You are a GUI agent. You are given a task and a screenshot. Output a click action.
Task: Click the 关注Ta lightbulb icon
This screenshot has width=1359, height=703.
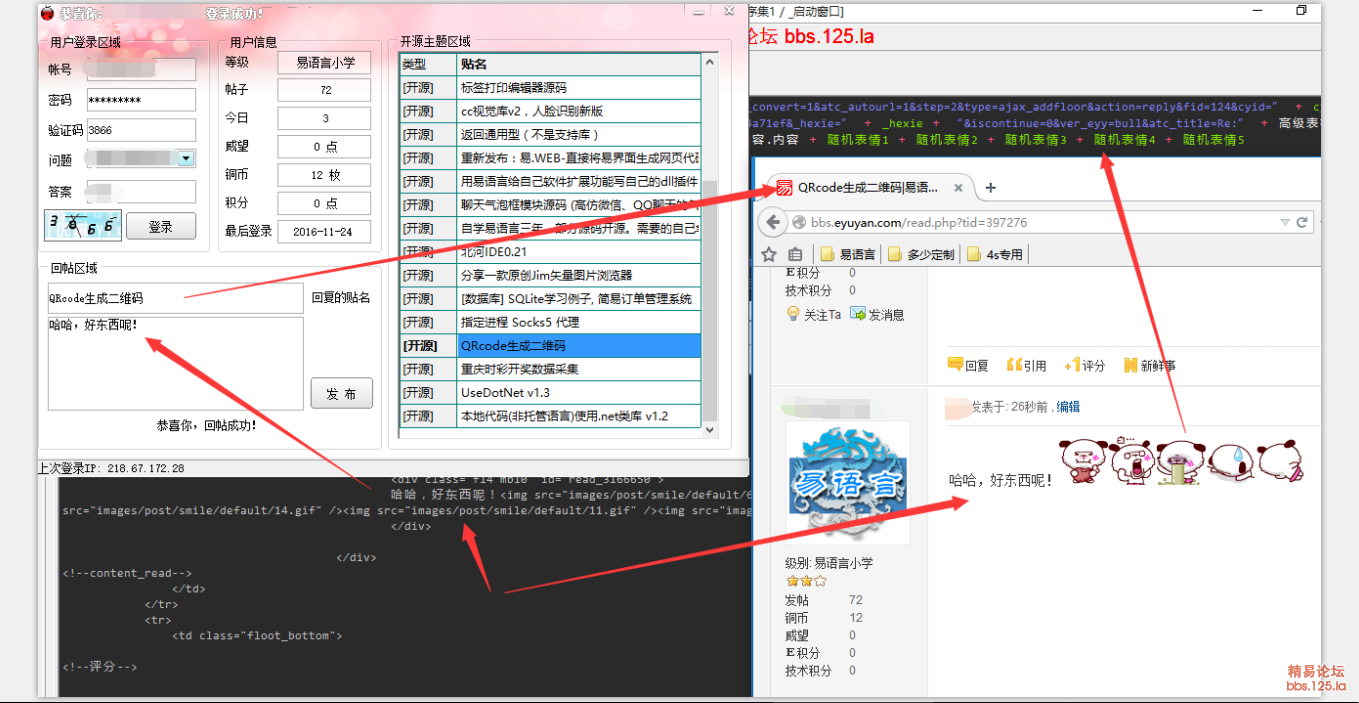(x=793, y=314)
